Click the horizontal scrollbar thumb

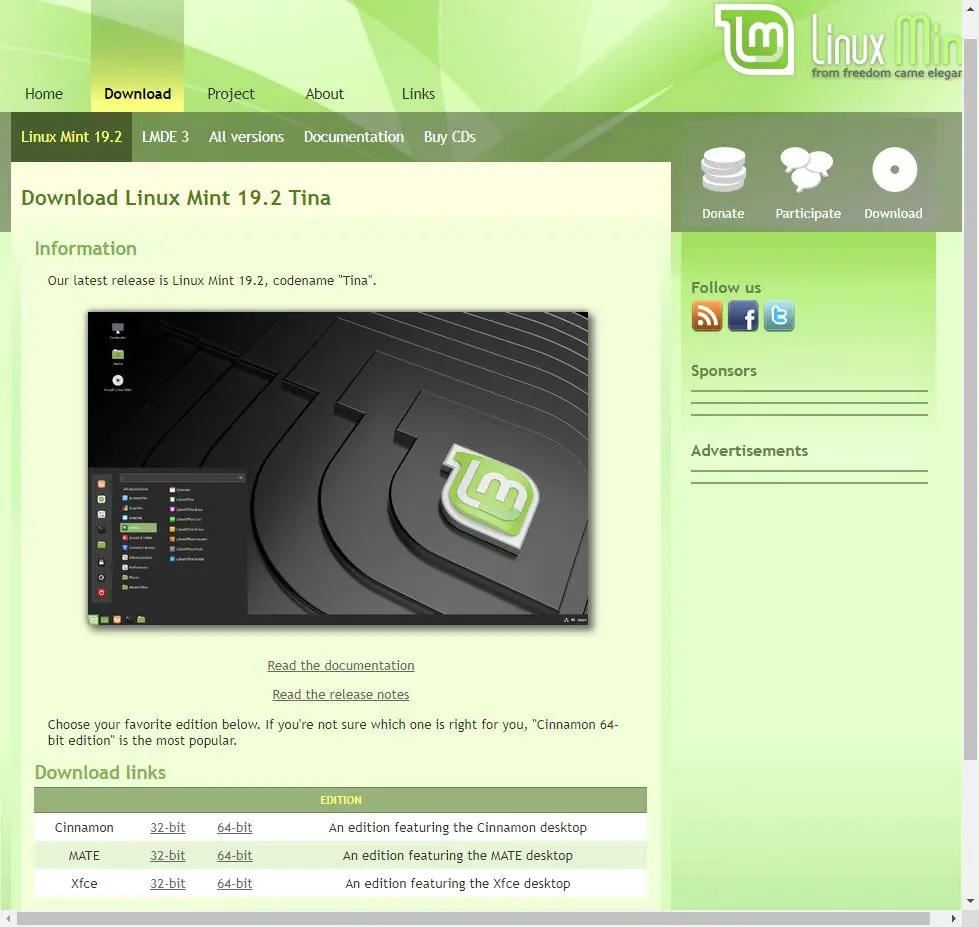point(473,919)
